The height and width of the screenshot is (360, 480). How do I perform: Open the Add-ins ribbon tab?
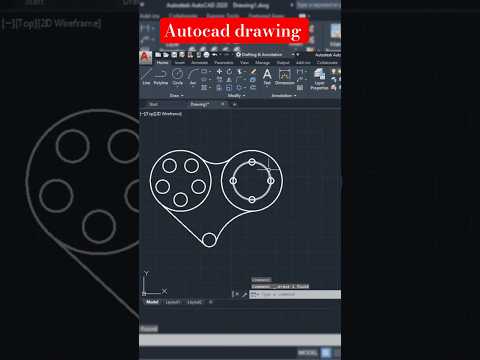(303, 63)
